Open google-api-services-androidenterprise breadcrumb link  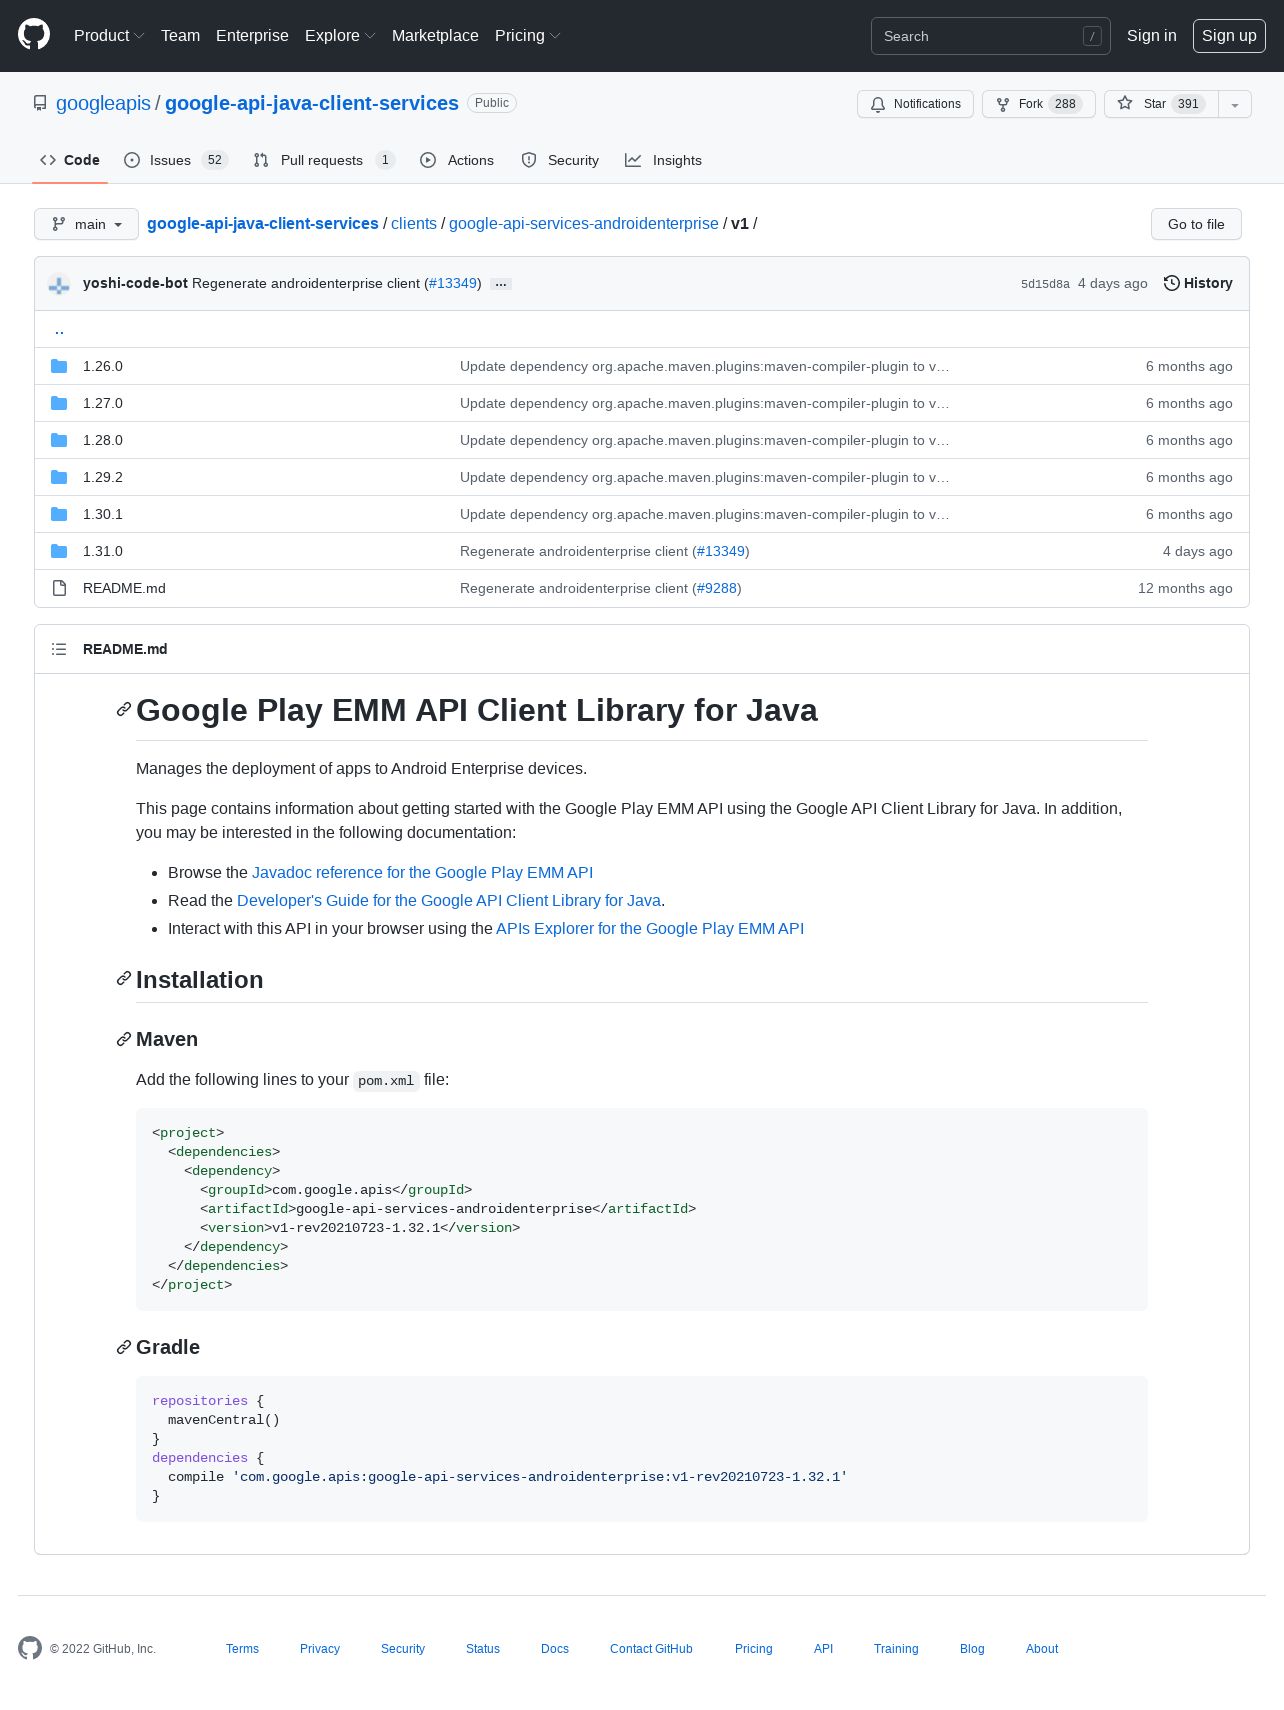pos(584,223)
